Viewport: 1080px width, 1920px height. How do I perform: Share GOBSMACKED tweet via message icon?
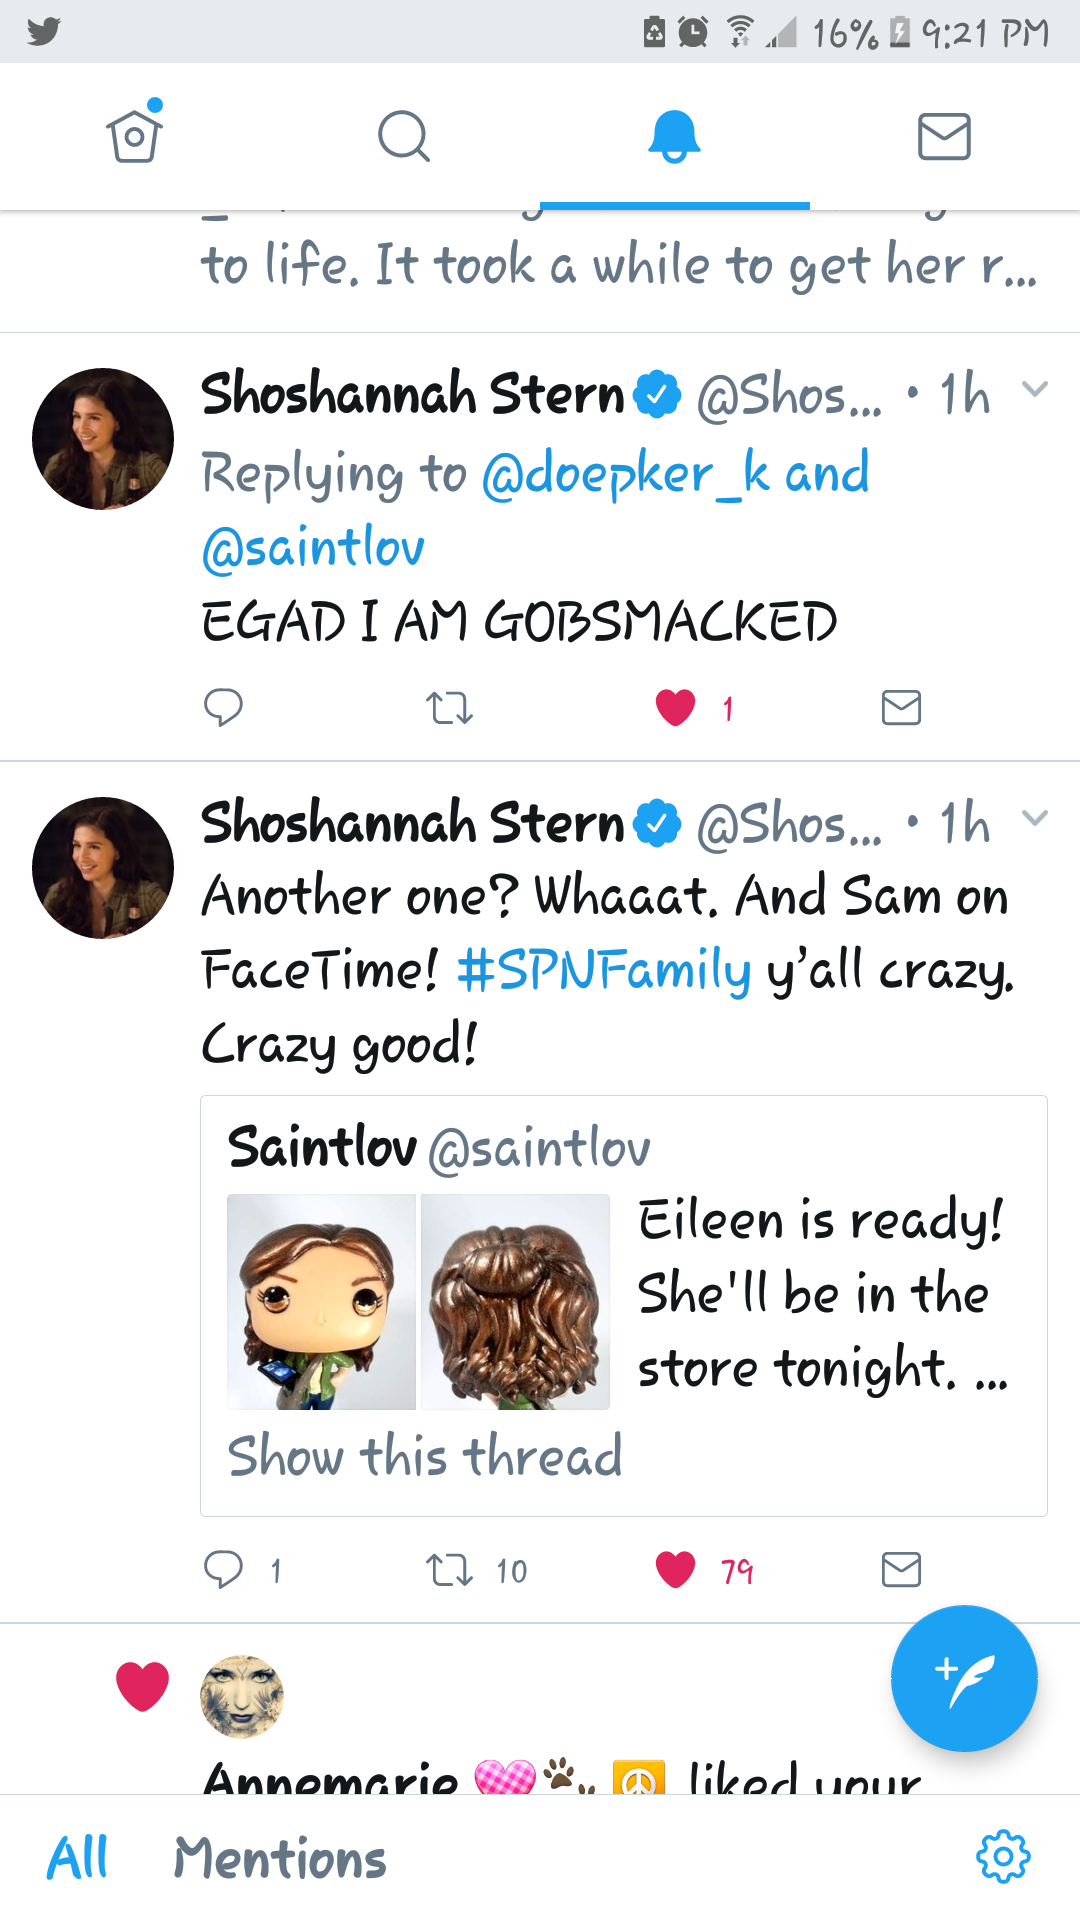[901, 708]
